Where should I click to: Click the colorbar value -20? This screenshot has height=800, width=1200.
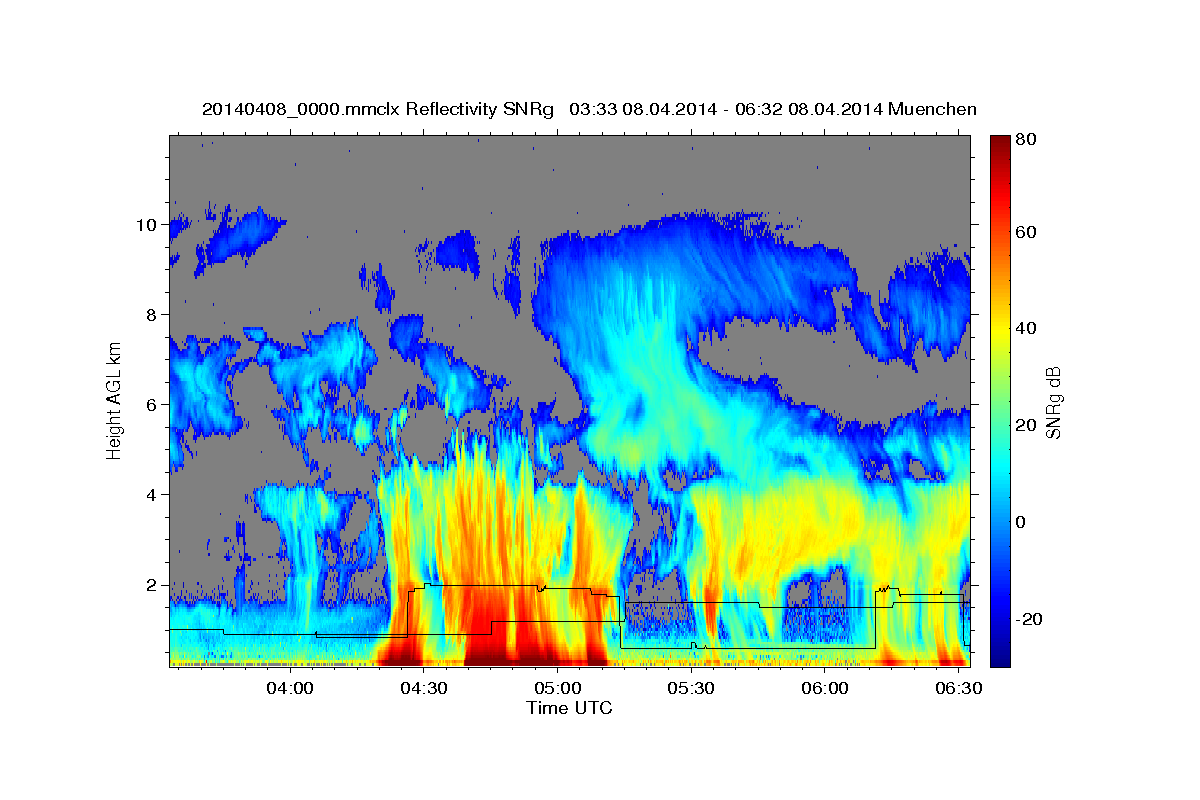pos(1028,620)
